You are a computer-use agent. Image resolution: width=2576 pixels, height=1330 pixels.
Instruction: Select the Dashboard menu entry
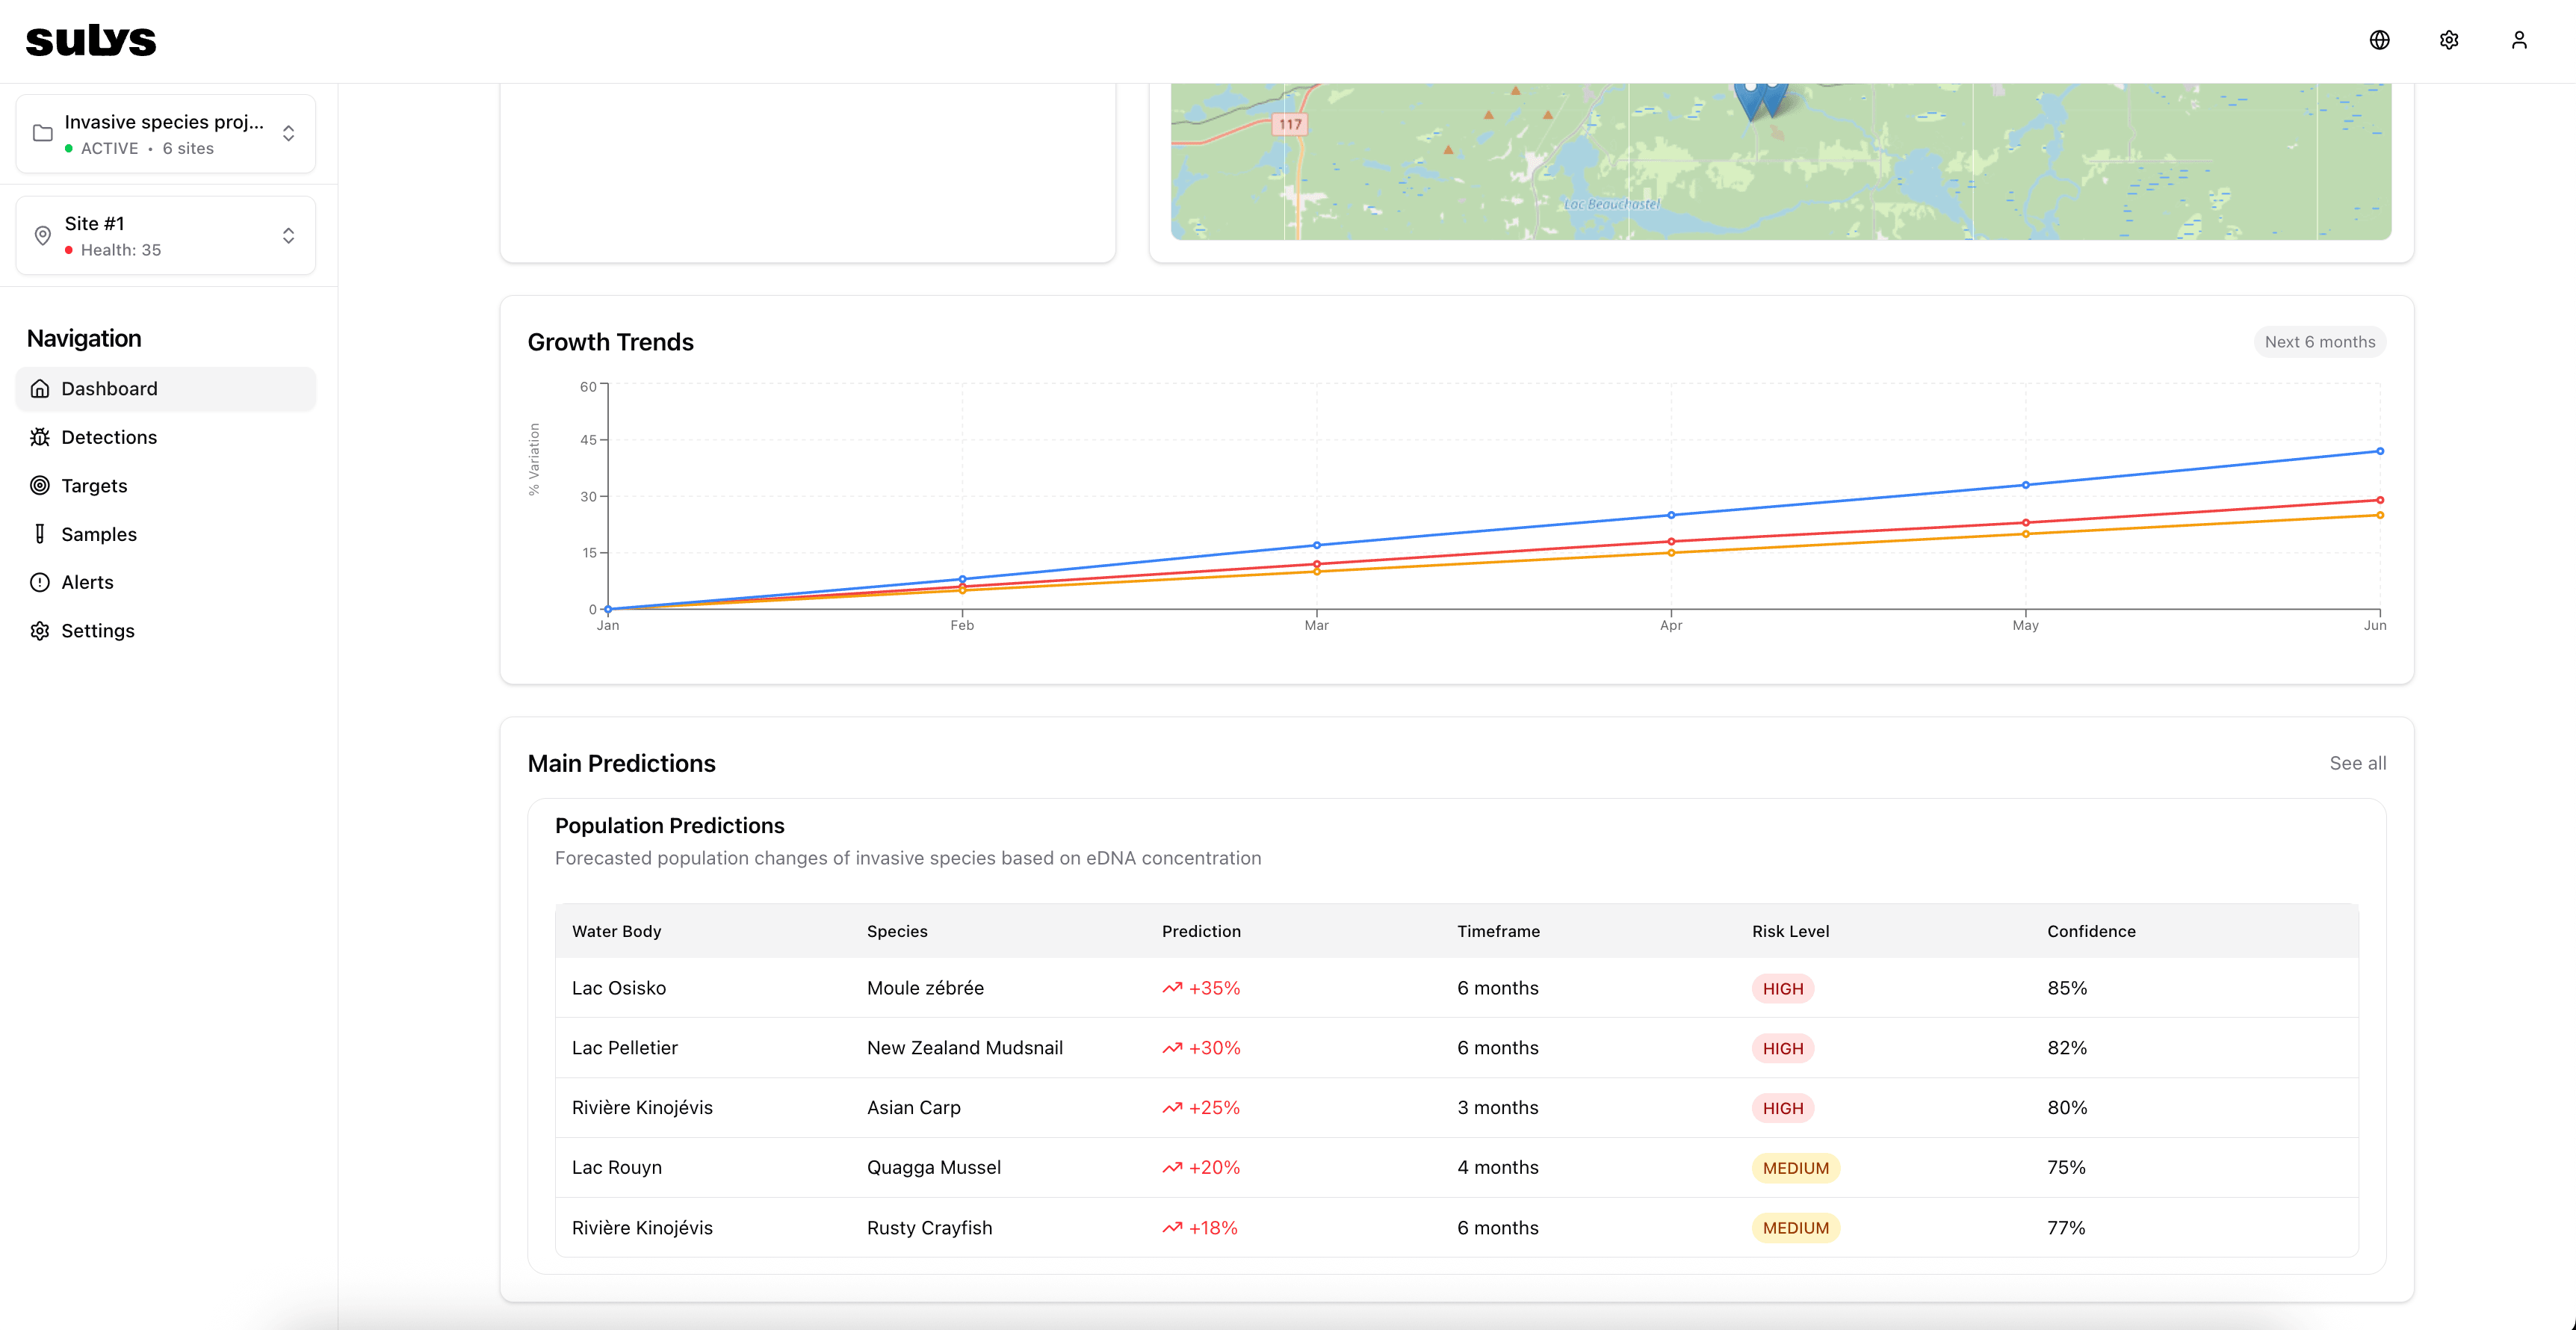[x=109, y=388]
